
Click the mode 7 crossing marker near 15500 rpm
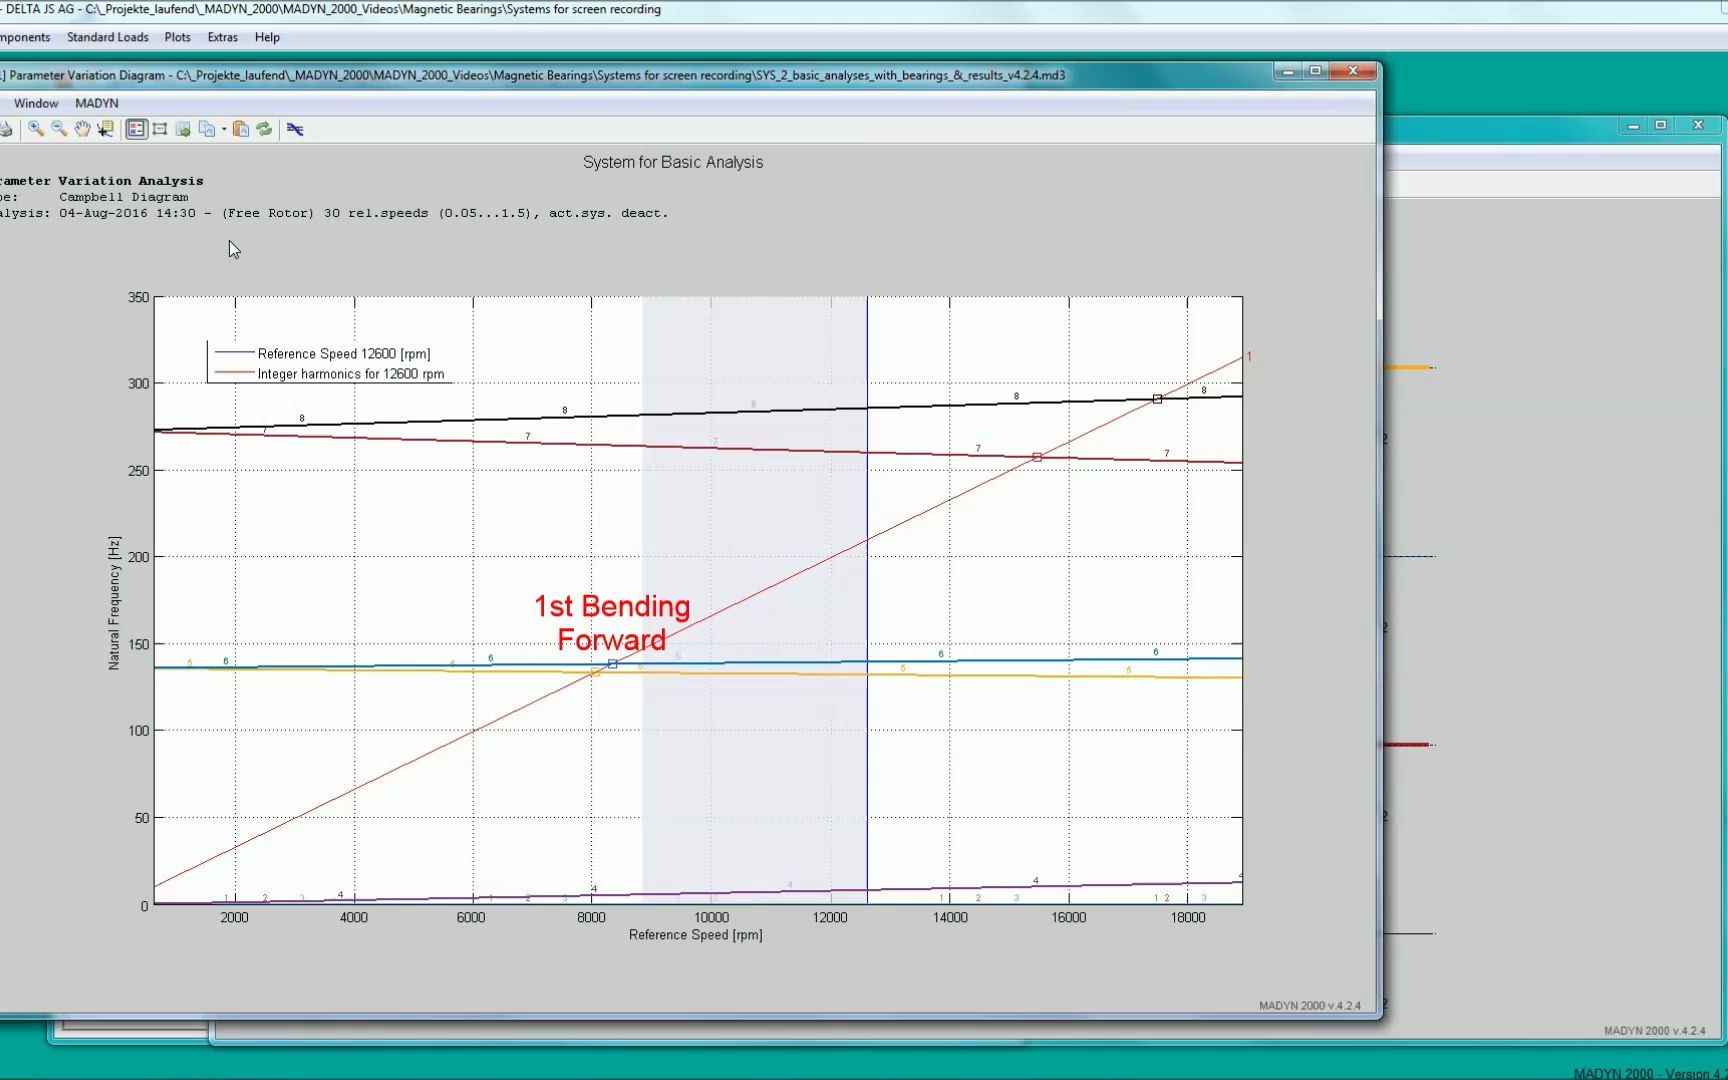tap(1037, 457)
